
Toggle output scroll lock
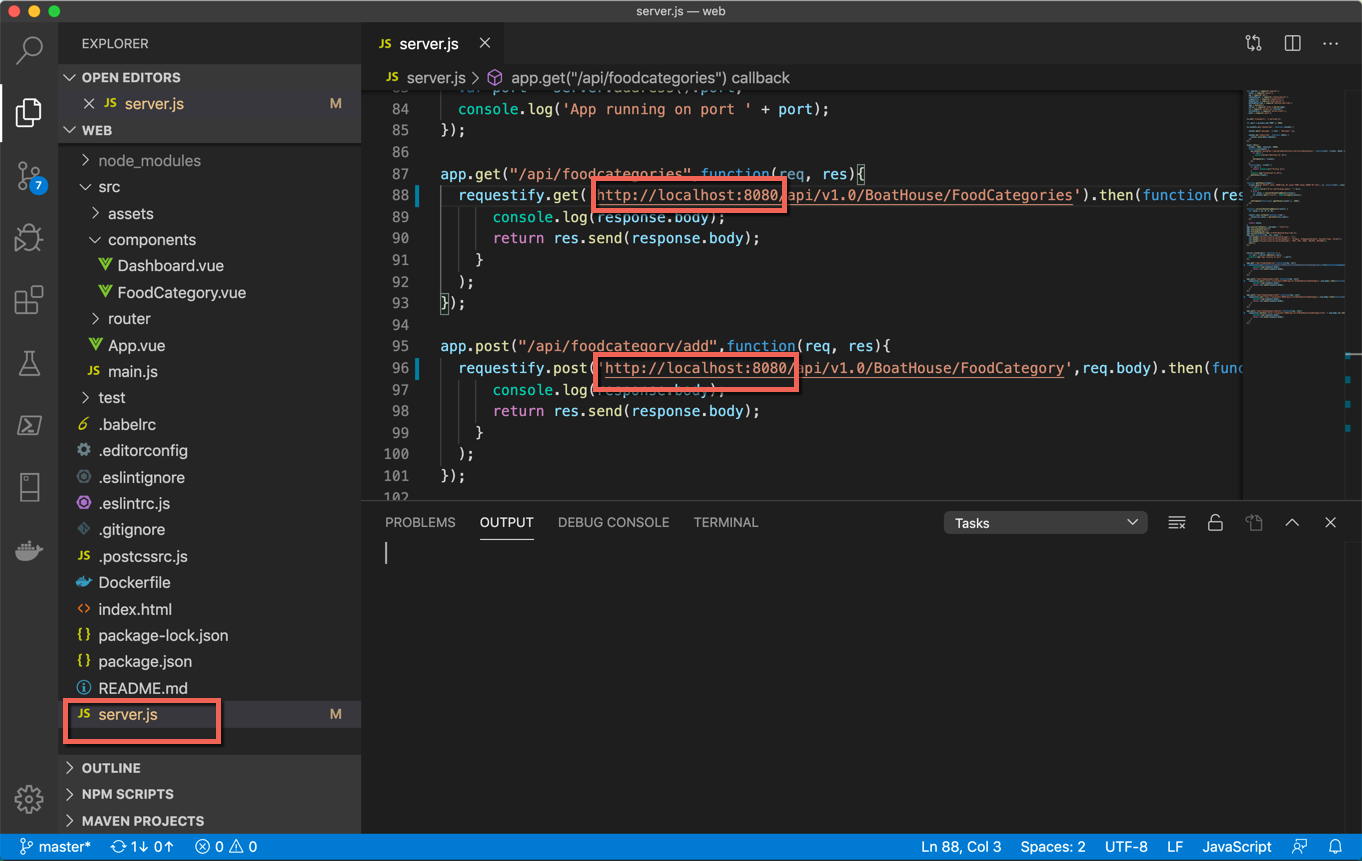[1215, 523]
